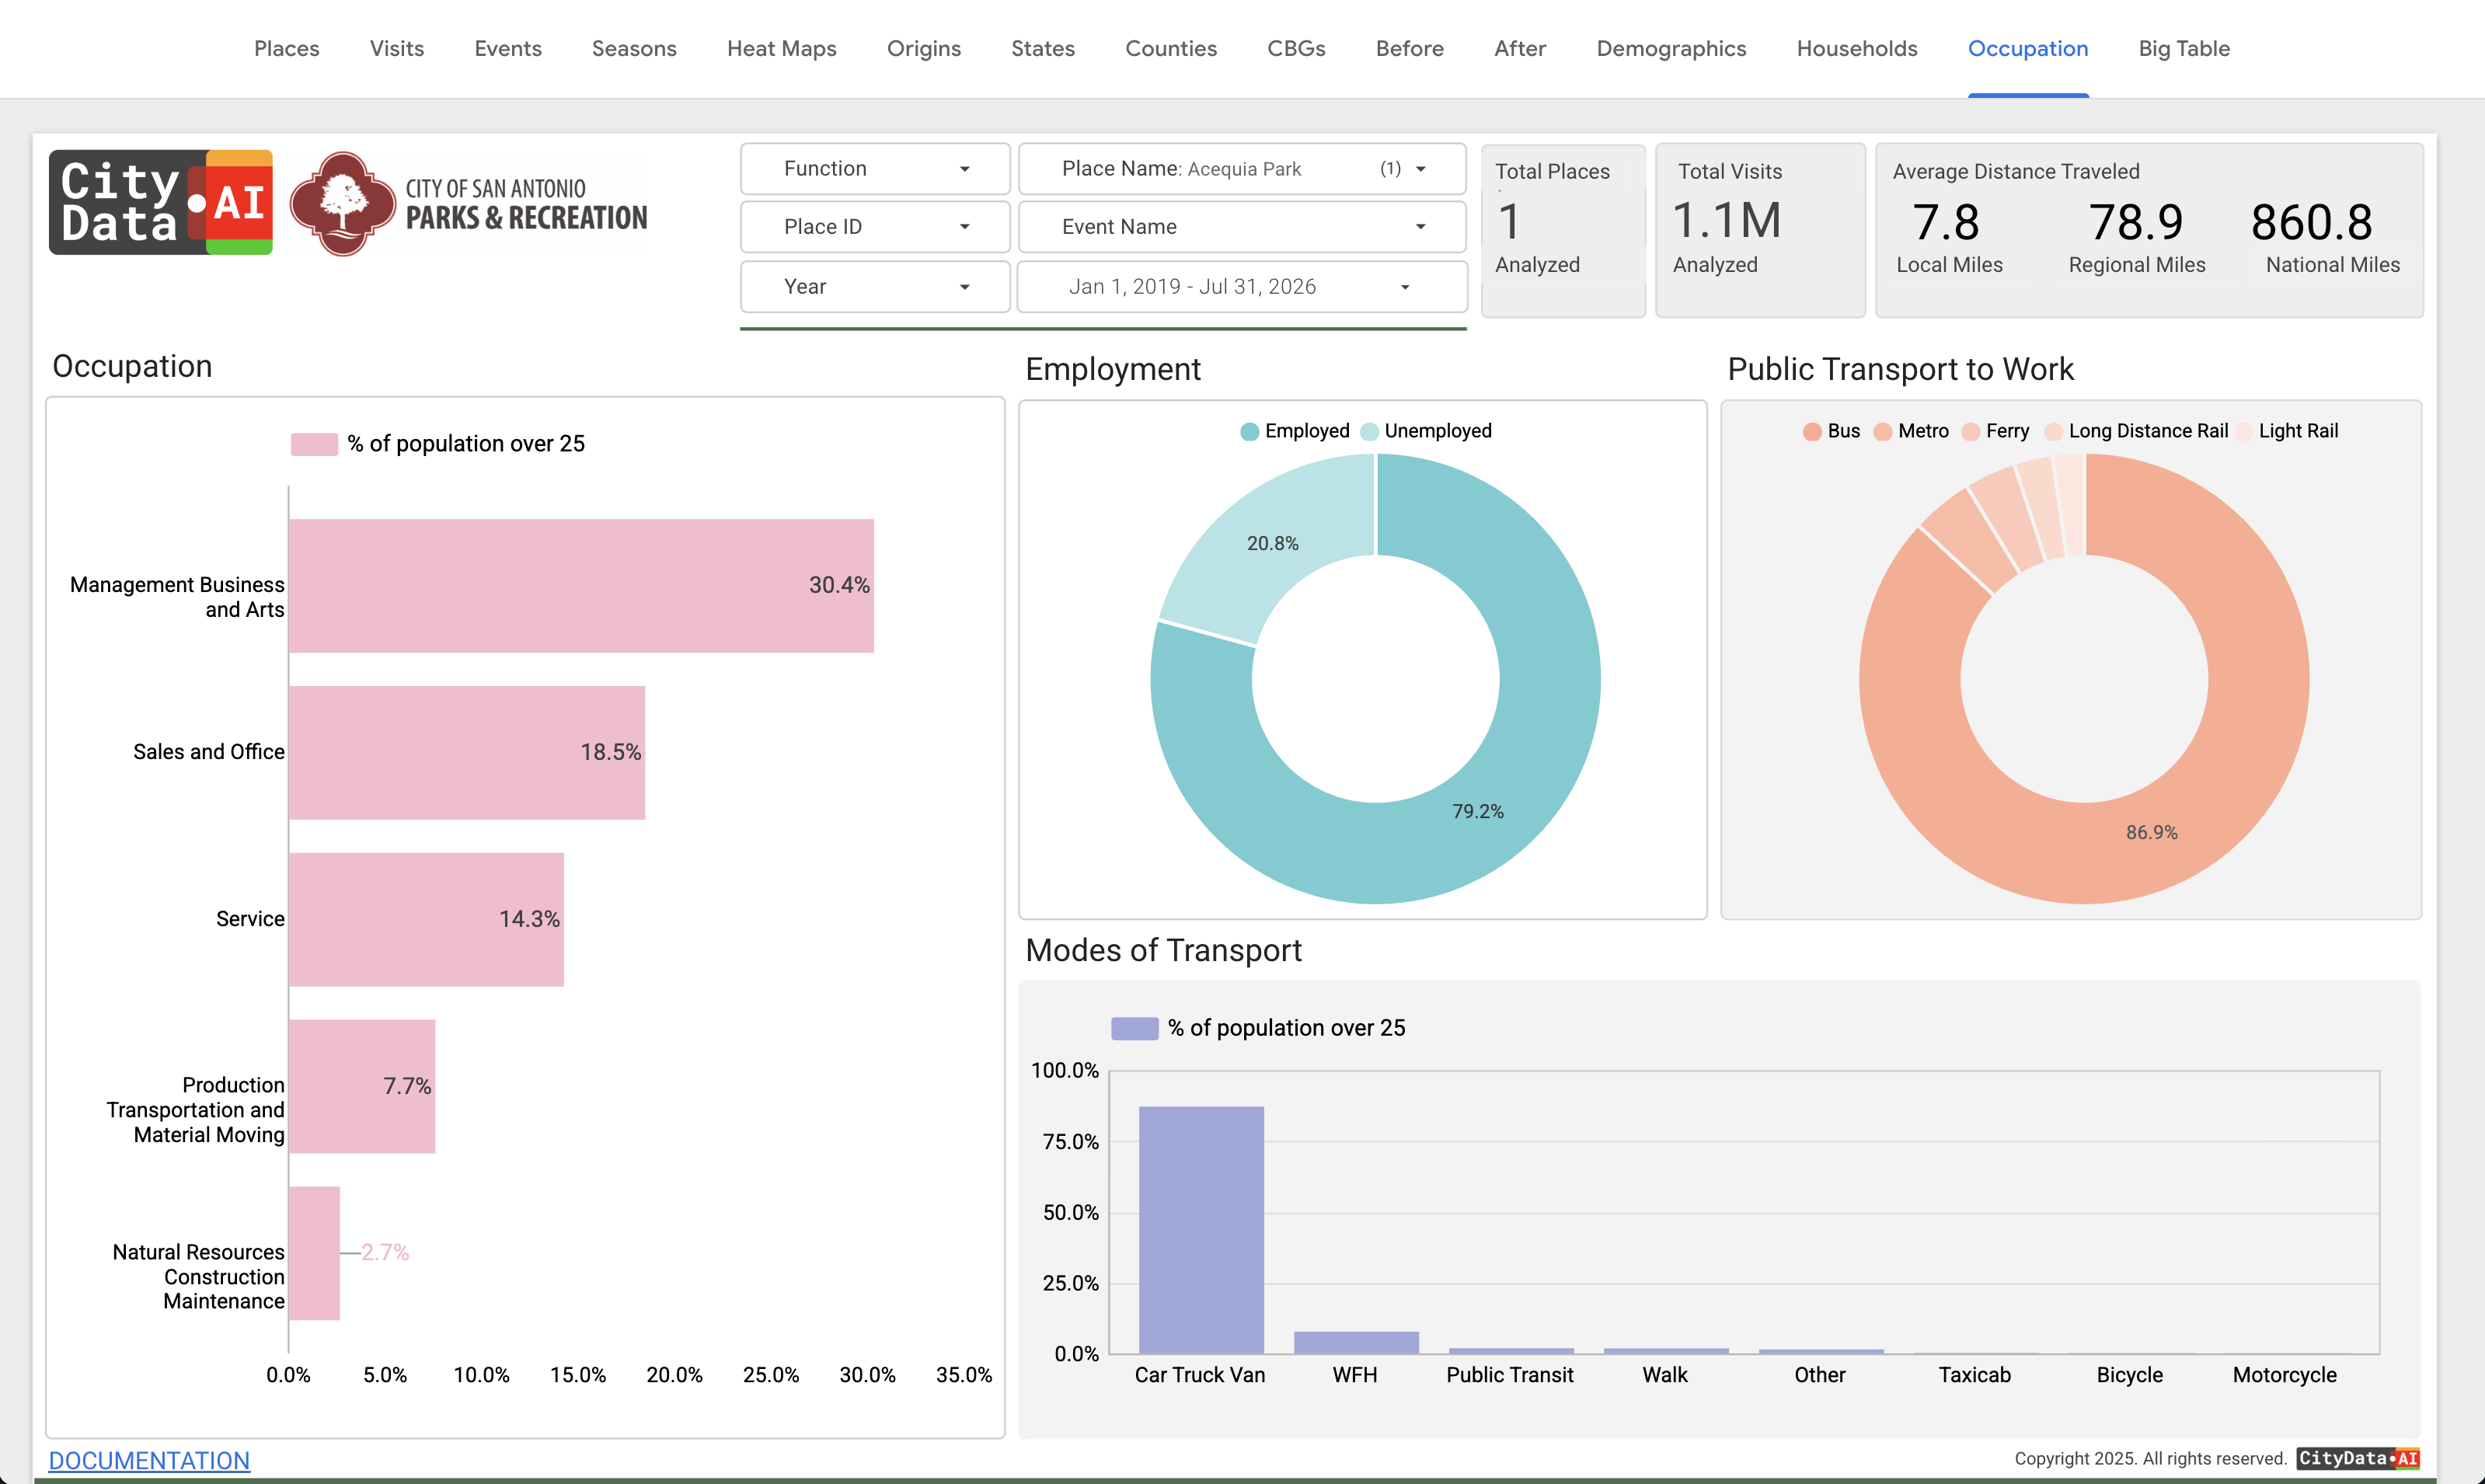Screen dimensions: 2485x1484
Task: Open the Function dropdown
Action: coord(875,168)
